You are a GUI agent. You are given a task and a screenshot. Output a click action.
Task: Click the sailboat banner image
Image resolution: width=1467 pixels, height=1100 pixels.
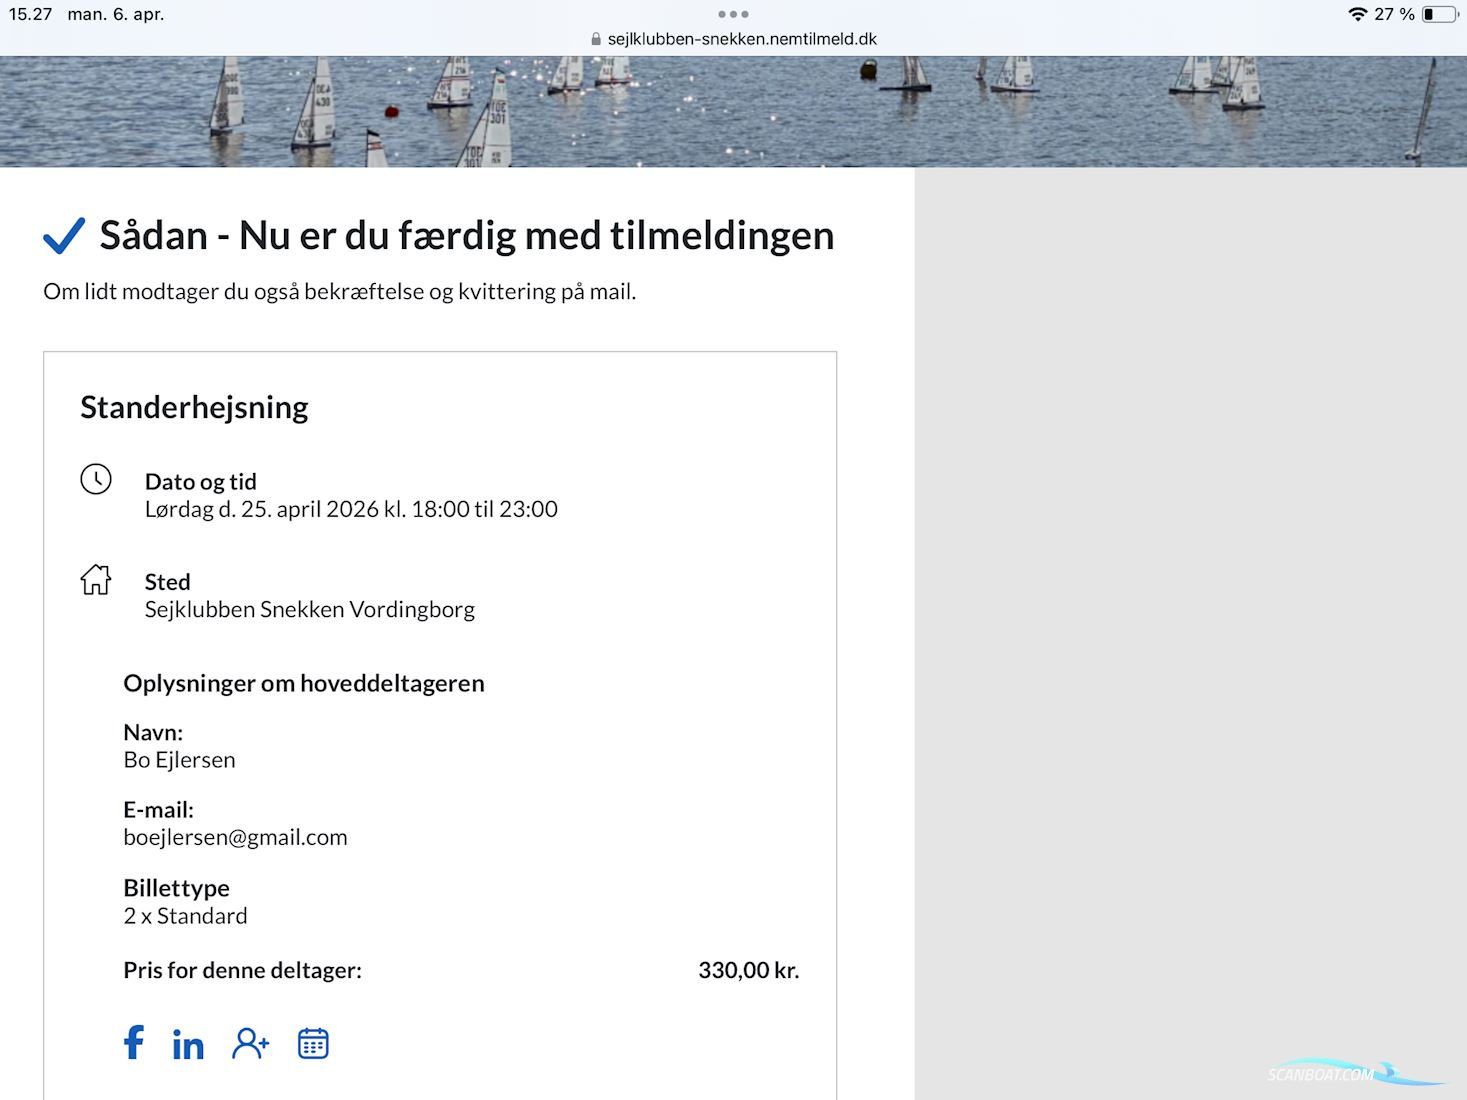click(733, 111)
